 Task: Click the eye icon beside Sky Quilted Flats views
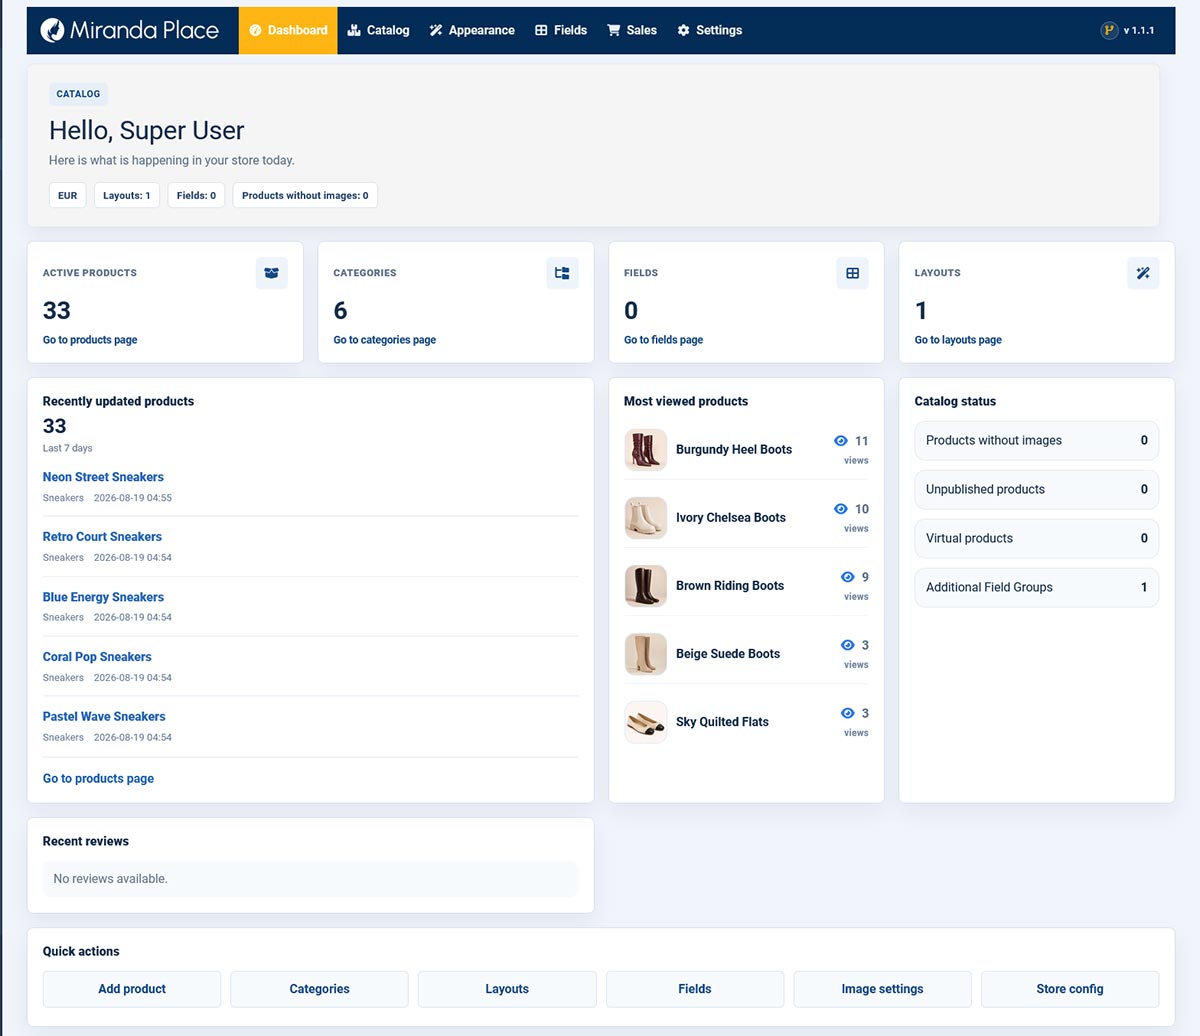pos(847,713)
